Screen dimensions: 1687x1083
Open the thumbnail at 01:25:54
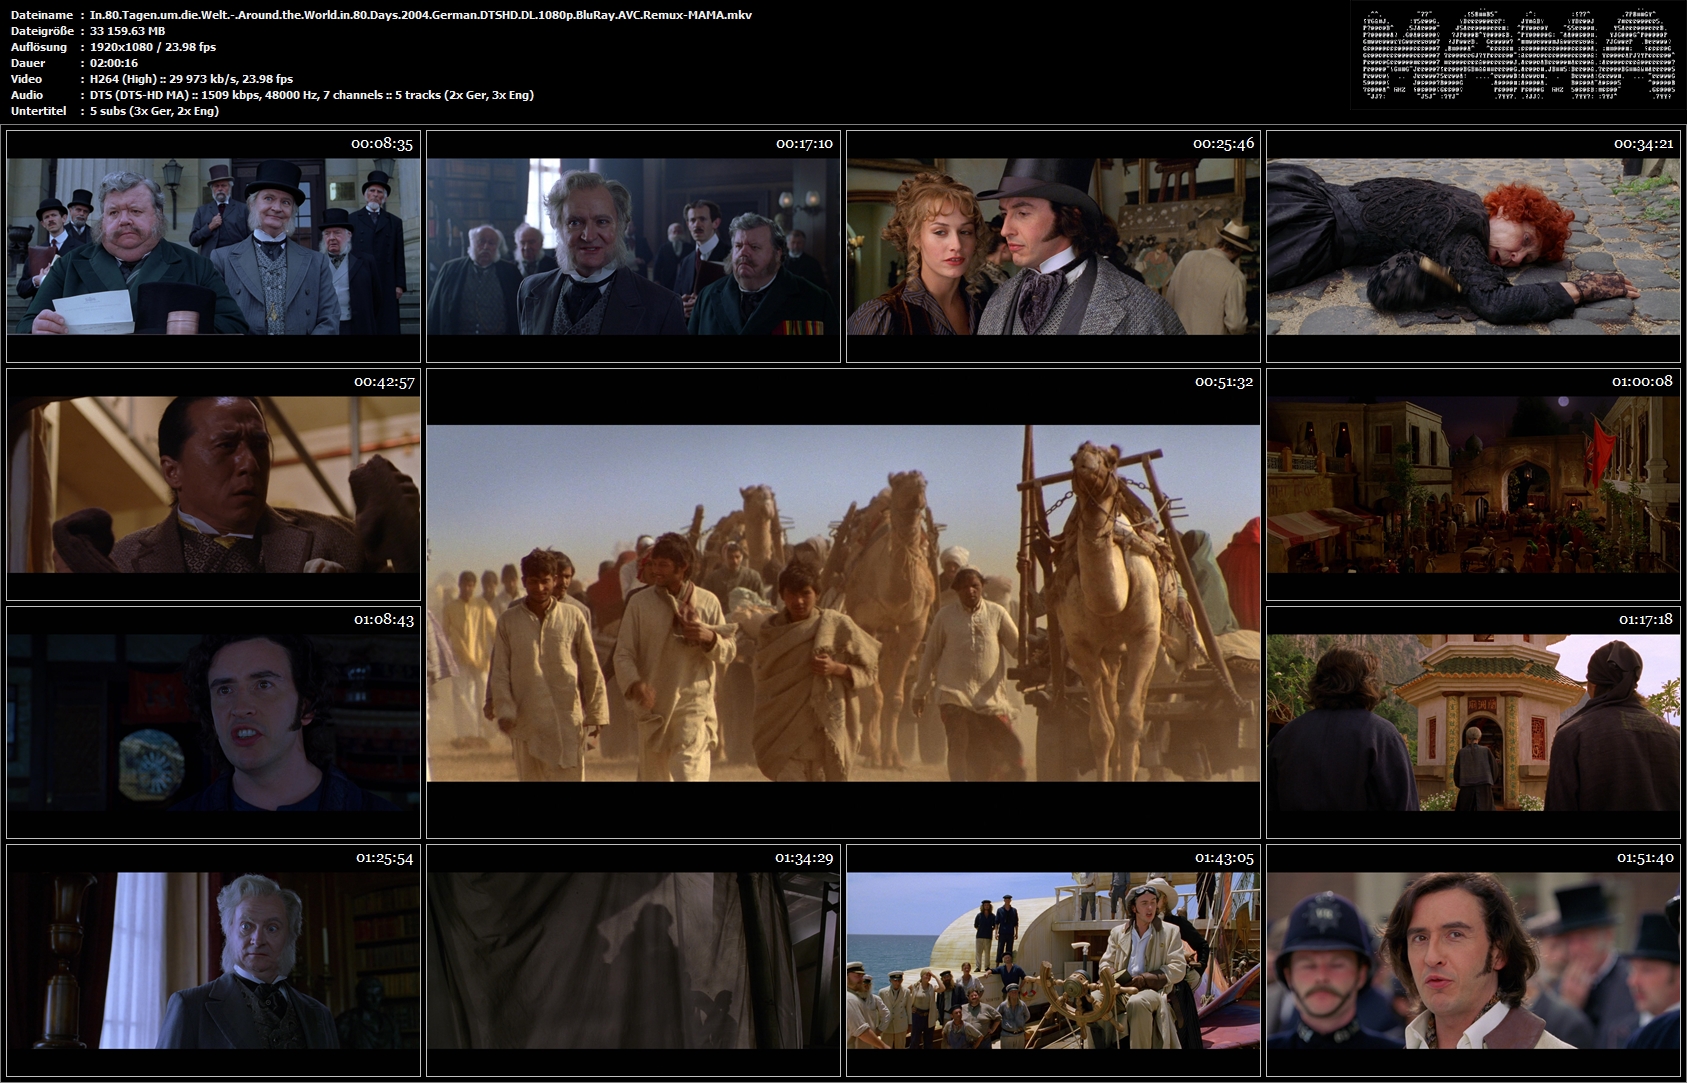[213, 960]
